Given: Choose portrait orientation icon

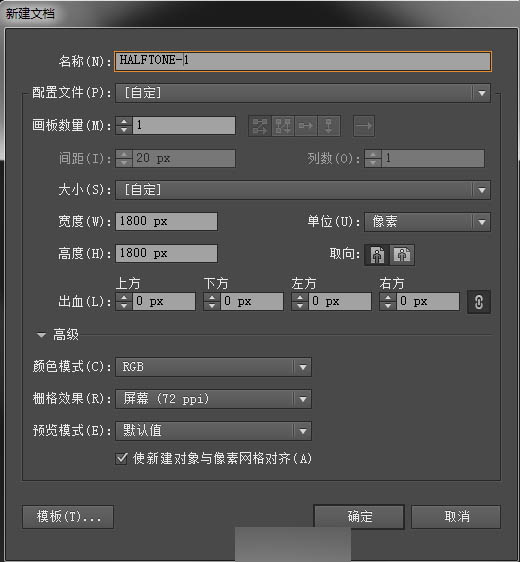Looking at the screenshot, I should click(377, 255).
